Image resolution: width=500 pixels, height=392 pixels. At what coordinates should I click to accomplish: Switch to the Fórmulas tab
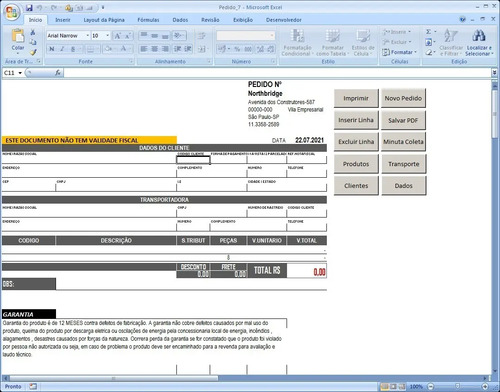[148, 20]
